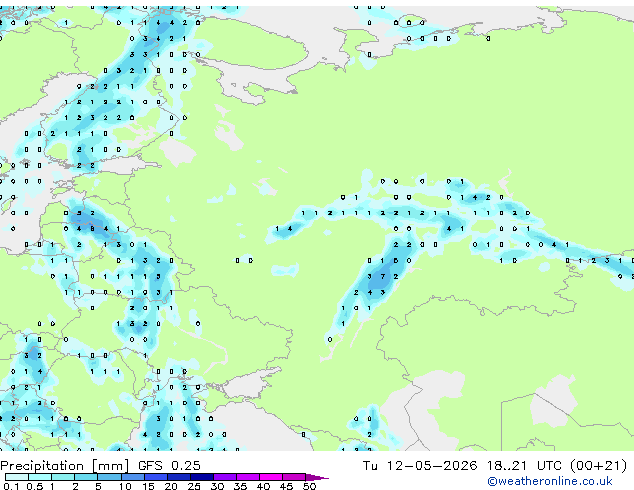The height and width of the screenshot is (490, 634).
Task: Click legend value "0.1"
Action: [x=11, y=486]
